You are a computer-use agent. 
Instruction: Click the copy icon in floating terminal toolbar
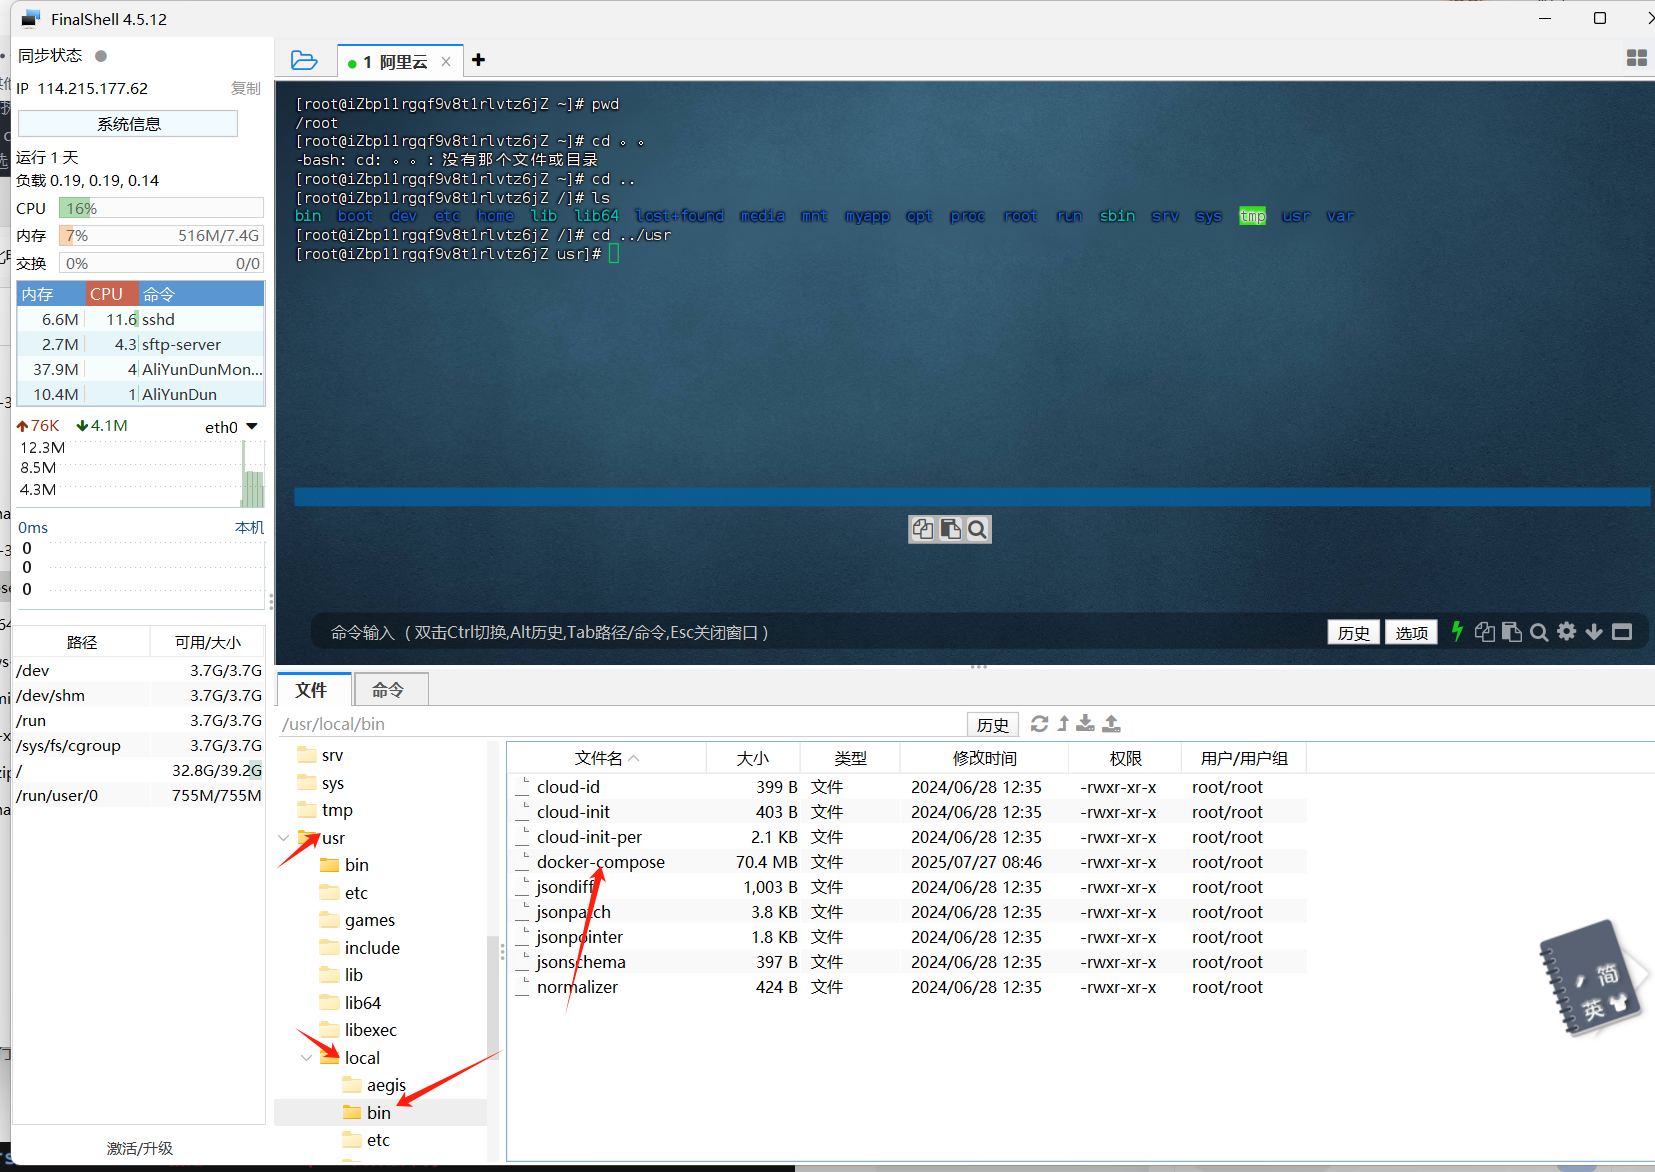click(923, 529)
